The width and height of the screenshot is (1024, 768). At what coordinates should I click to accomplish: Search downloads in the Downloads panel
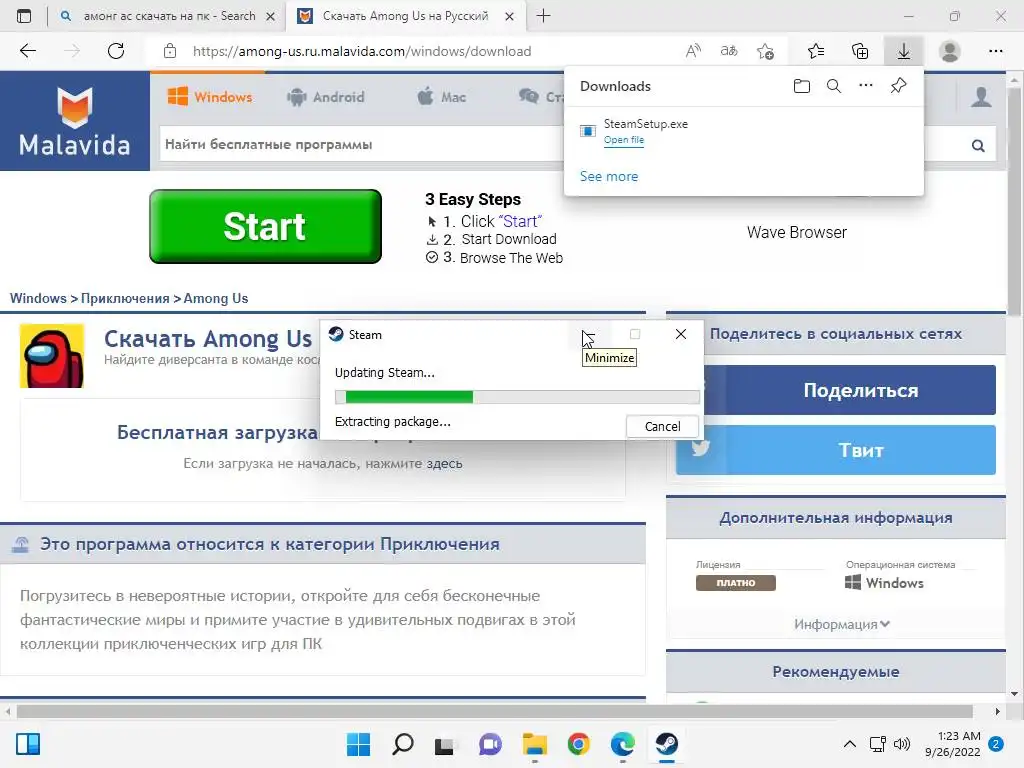pos(834,86)
